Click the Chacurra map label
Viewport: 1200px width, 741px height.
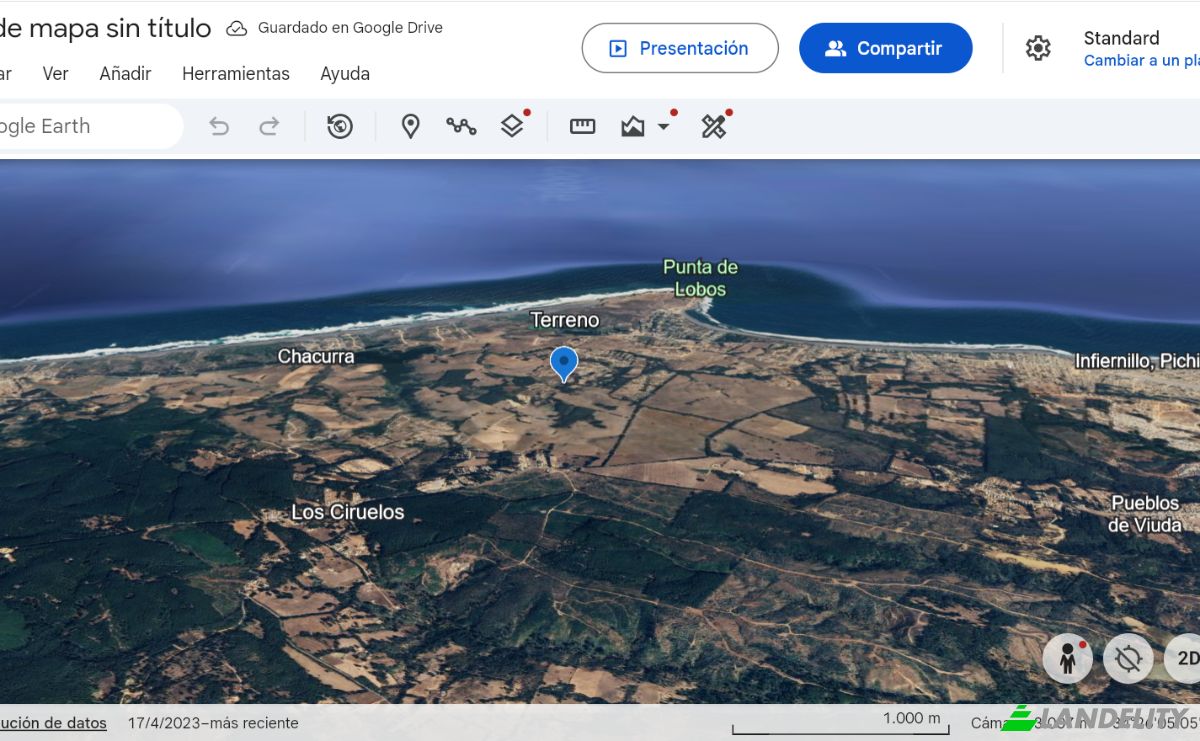point(316,356)
